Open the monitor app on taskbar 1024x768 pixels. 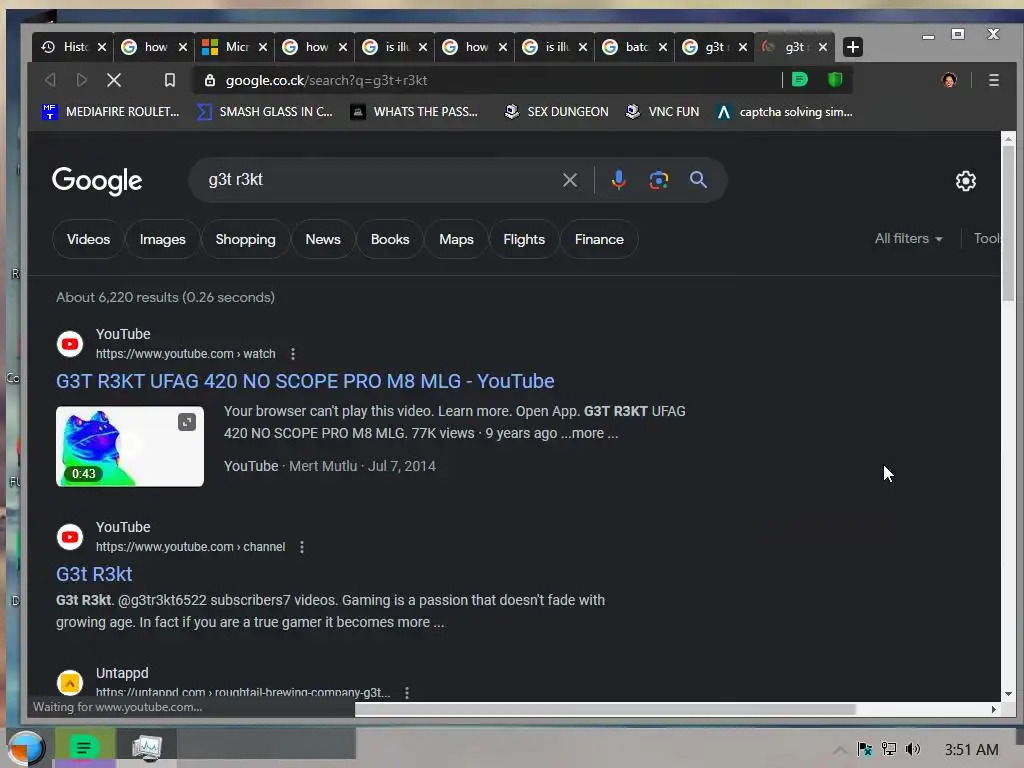(x=146, y=747)
